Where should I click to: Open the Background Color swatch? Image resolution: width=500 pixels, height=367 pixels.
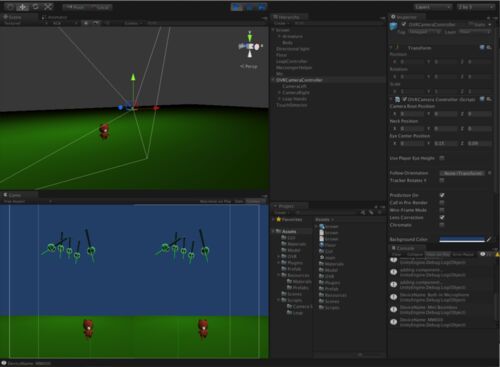(x=462, y=239)
